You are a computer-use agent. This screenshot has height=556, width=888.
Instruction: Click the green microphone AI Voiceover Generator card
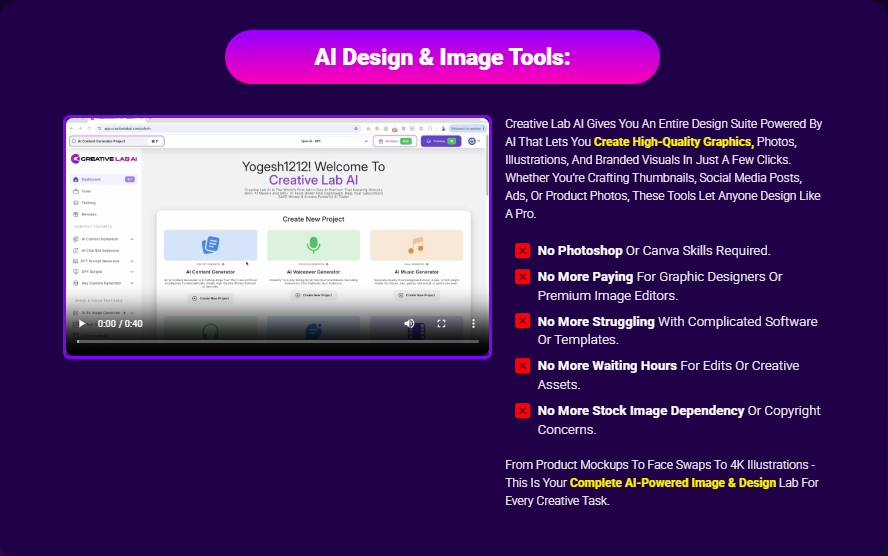[313, 245]
